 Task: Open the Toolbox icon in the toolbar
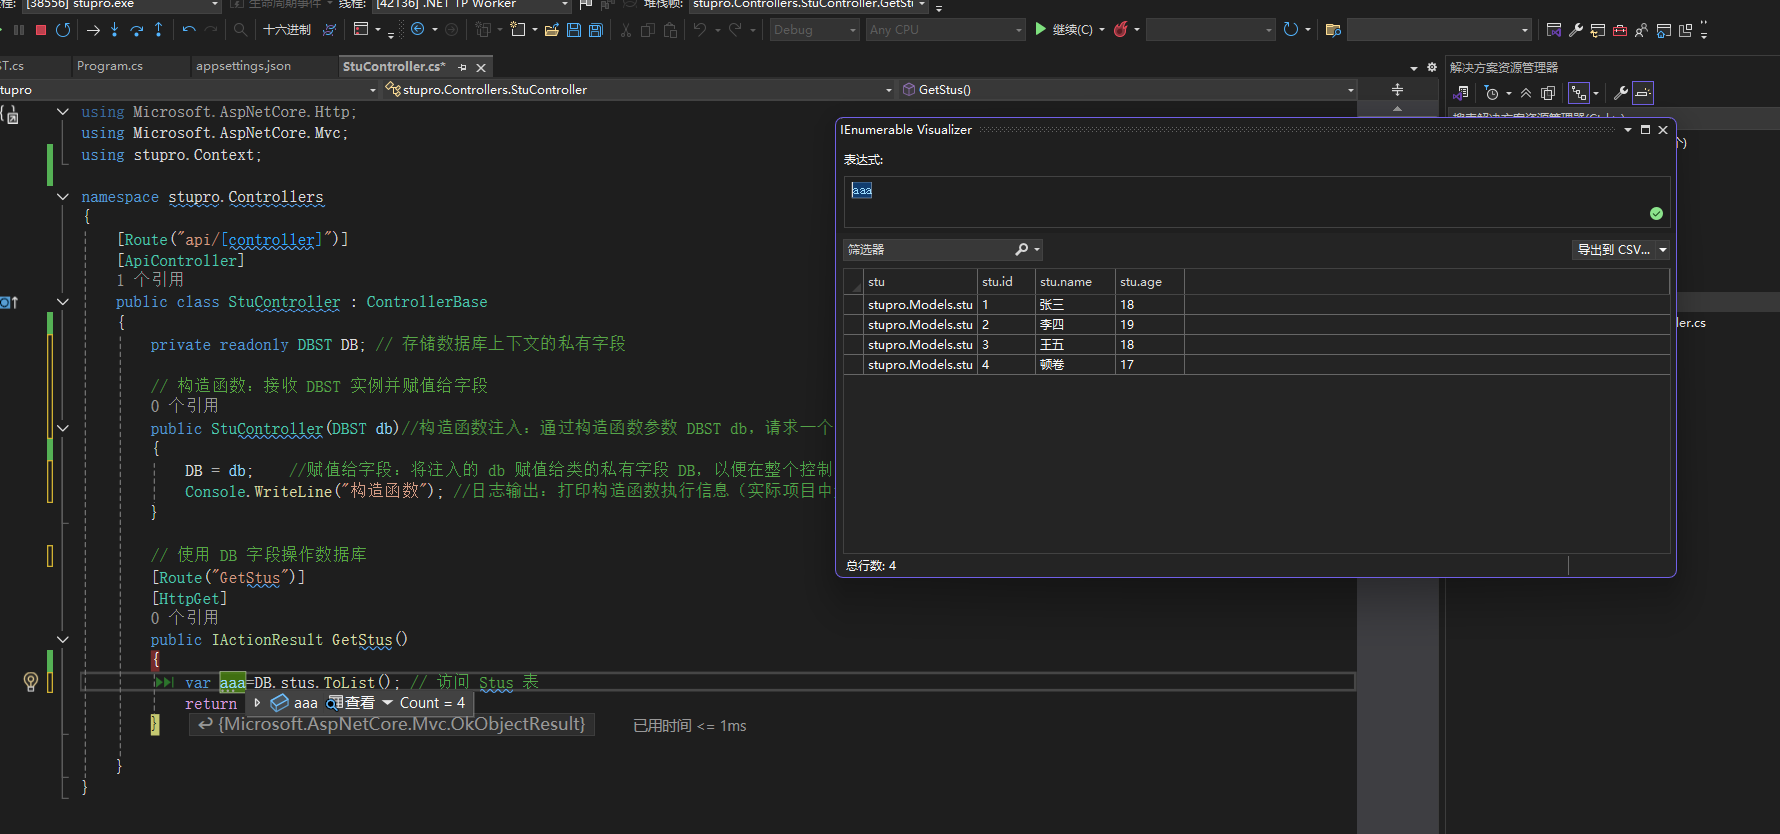click(x=1620, y=30)
